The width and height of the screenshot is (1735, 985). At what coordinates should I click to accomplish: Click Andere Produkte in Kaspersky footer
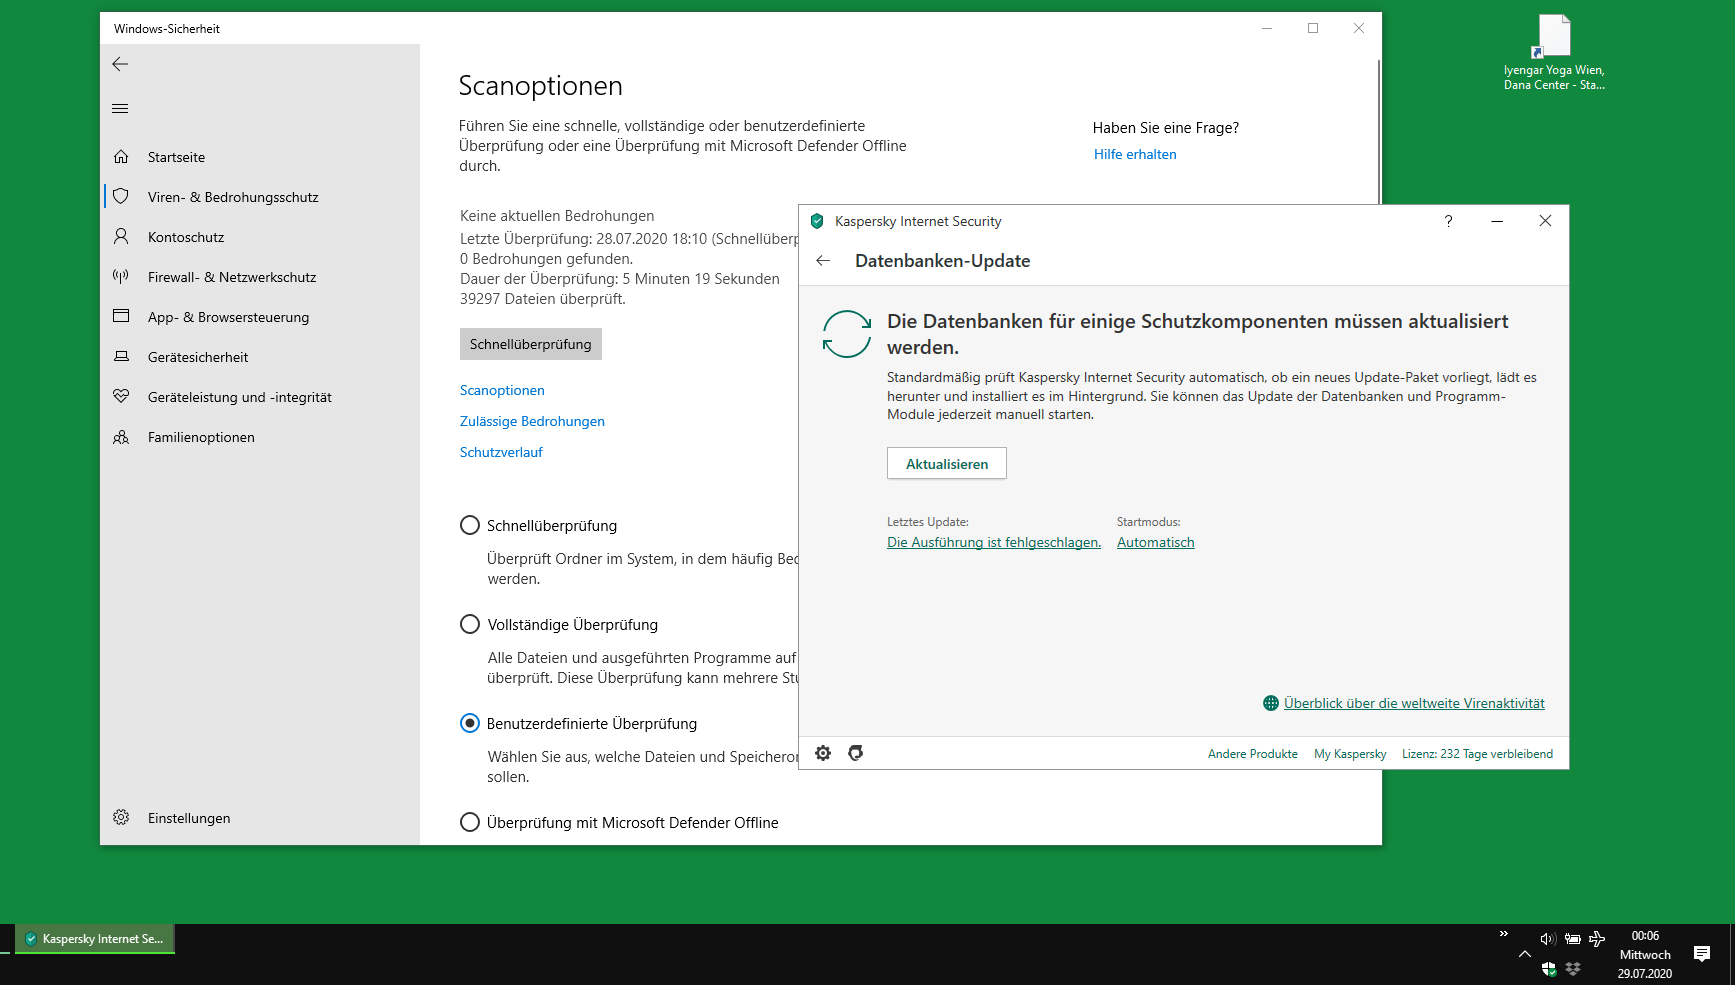click(x=1253, y=754)
